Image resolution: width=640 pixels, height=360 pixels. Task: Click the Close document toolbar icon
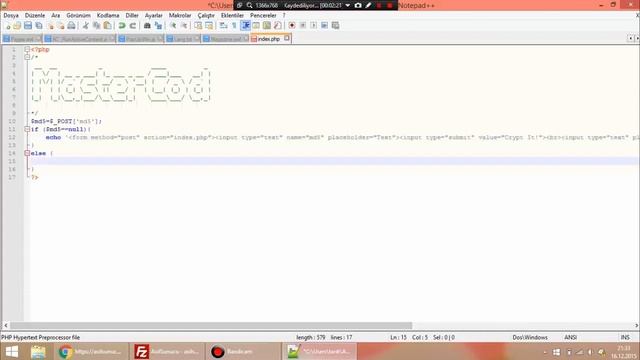point(50,26)
